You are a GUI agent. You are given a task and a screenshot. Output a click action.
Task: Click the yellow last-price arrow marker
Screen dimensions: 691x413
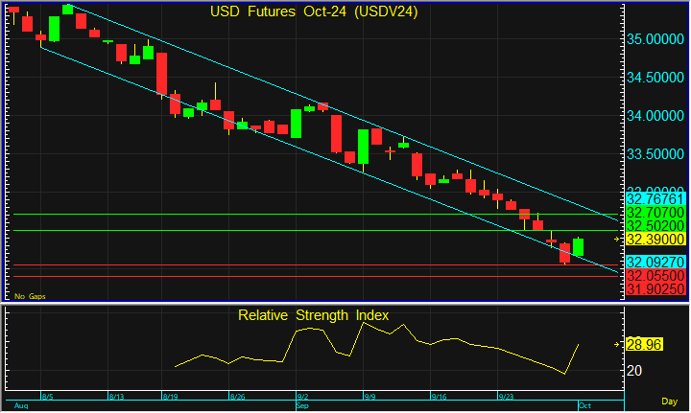[617, 239]
